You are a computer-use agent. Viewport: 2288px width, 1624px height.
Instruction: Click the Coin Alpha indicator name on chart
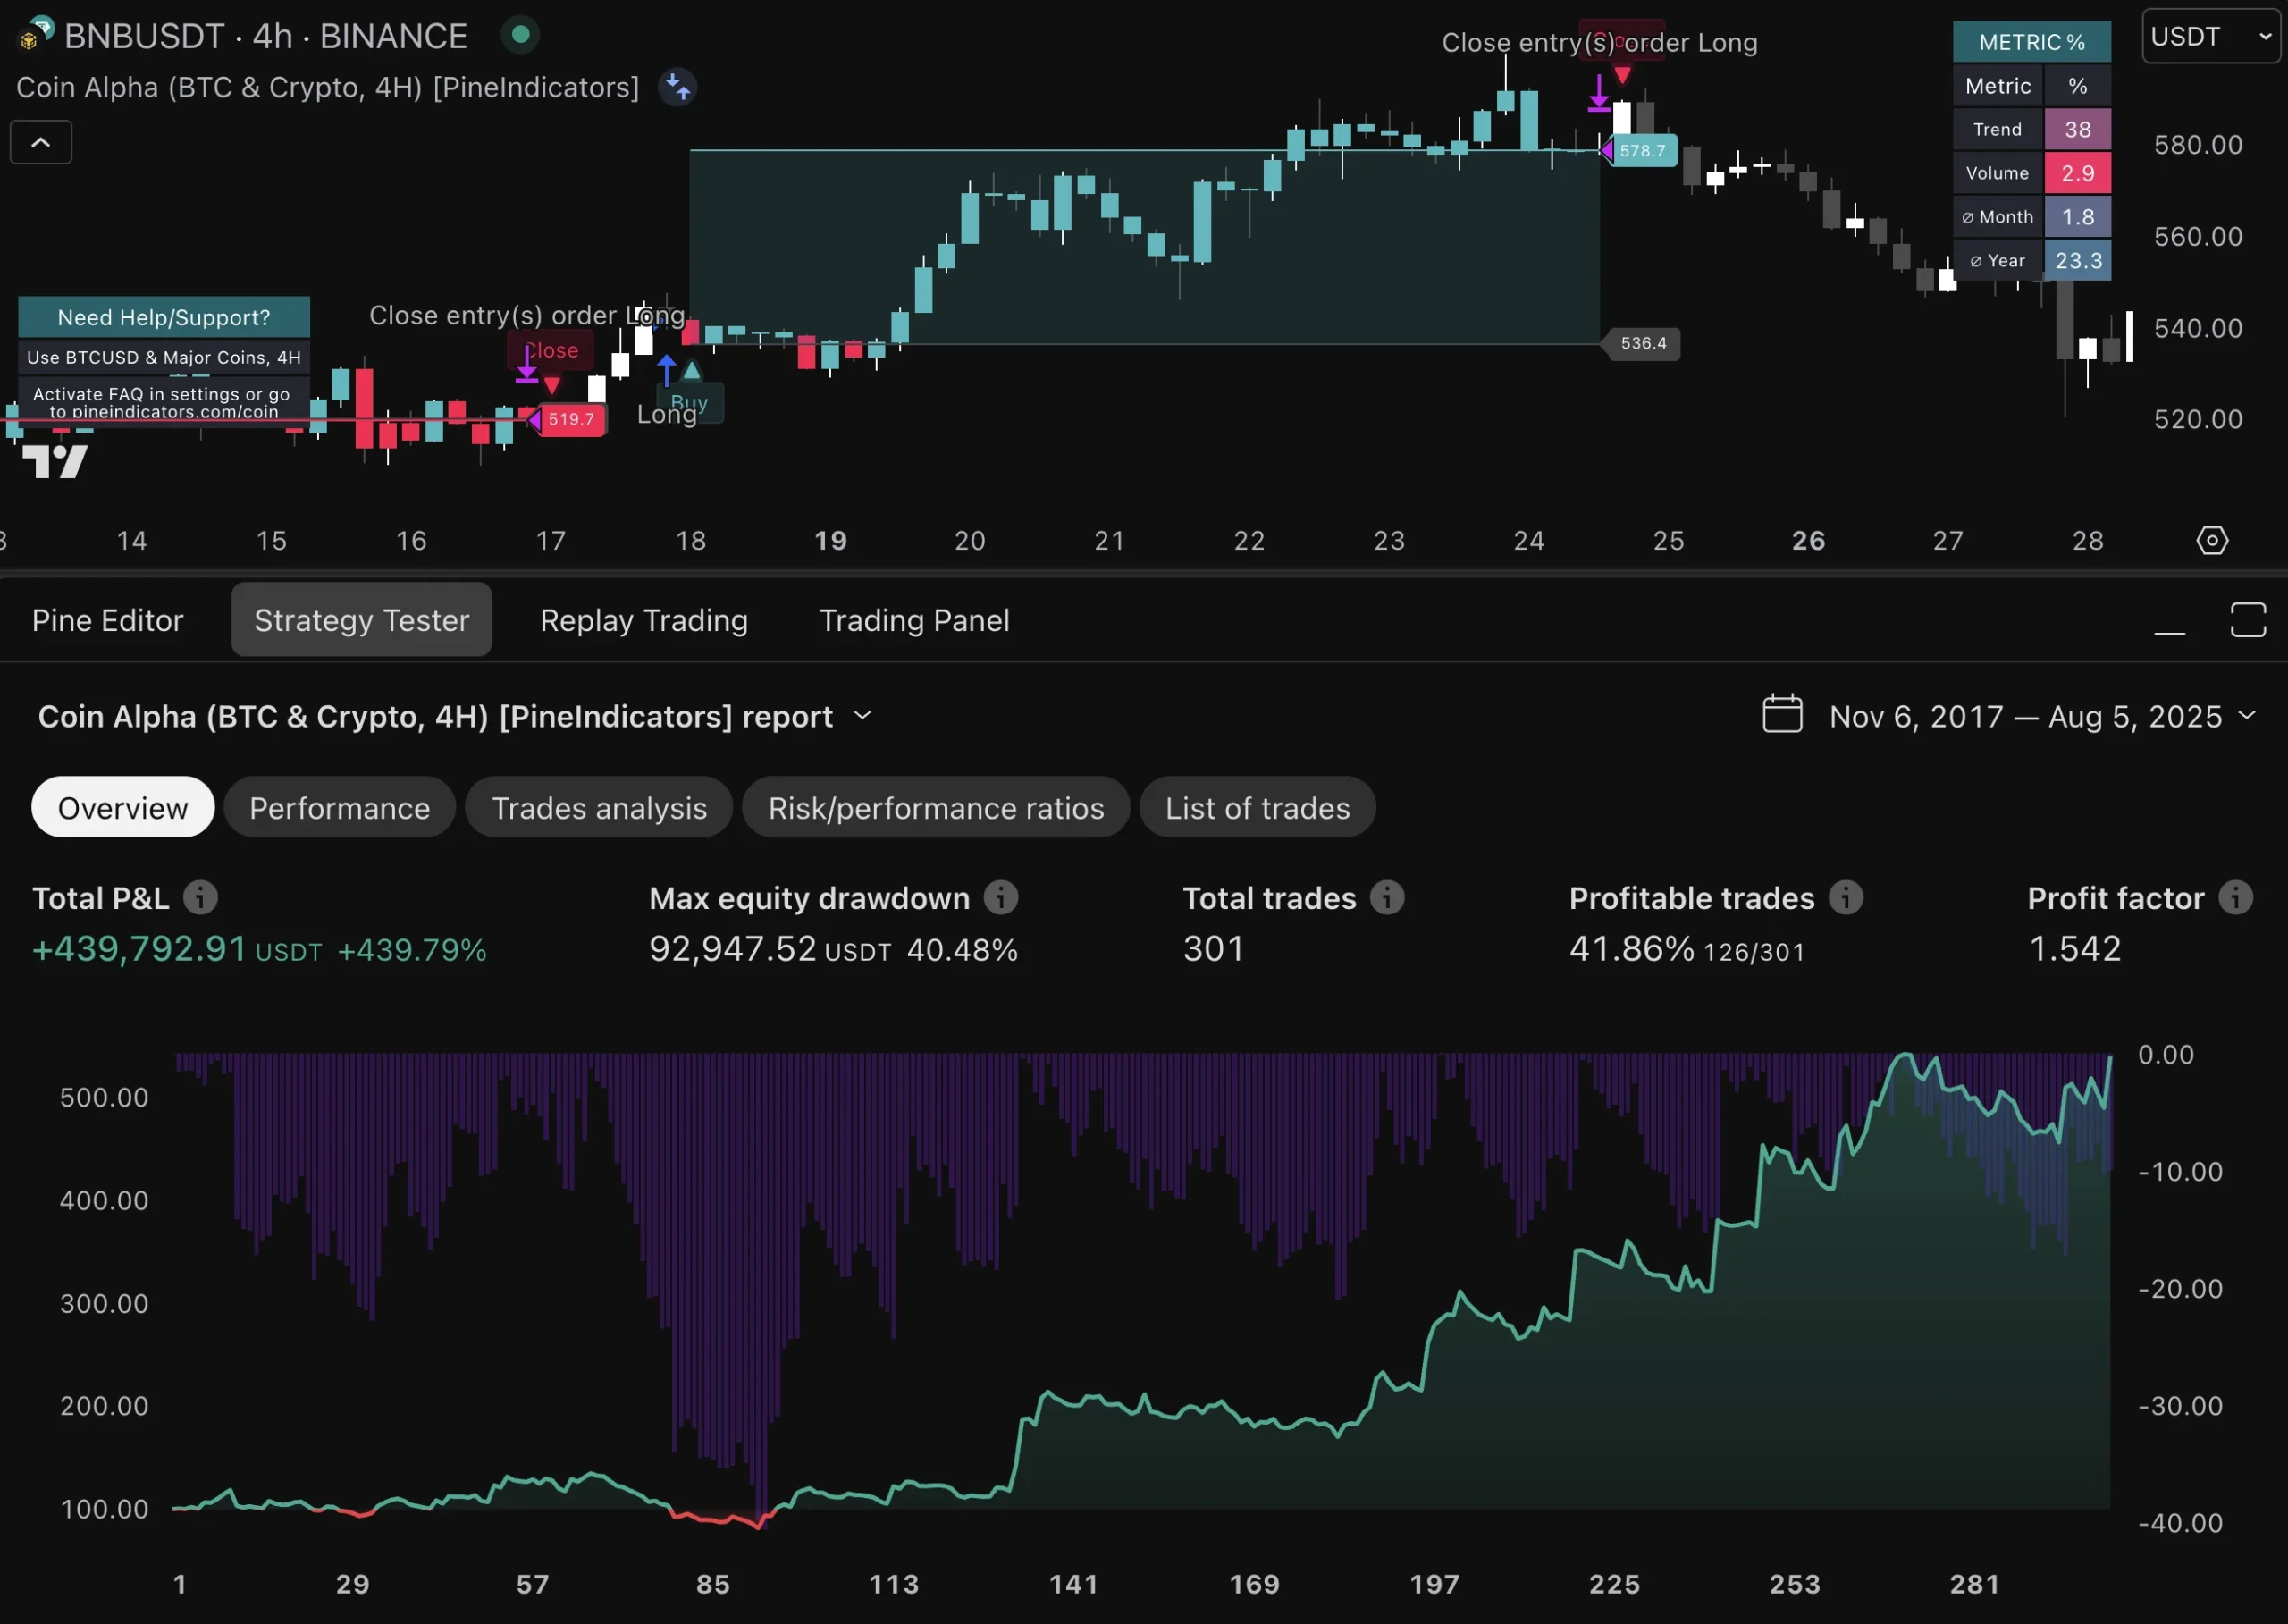click(328, 88)
